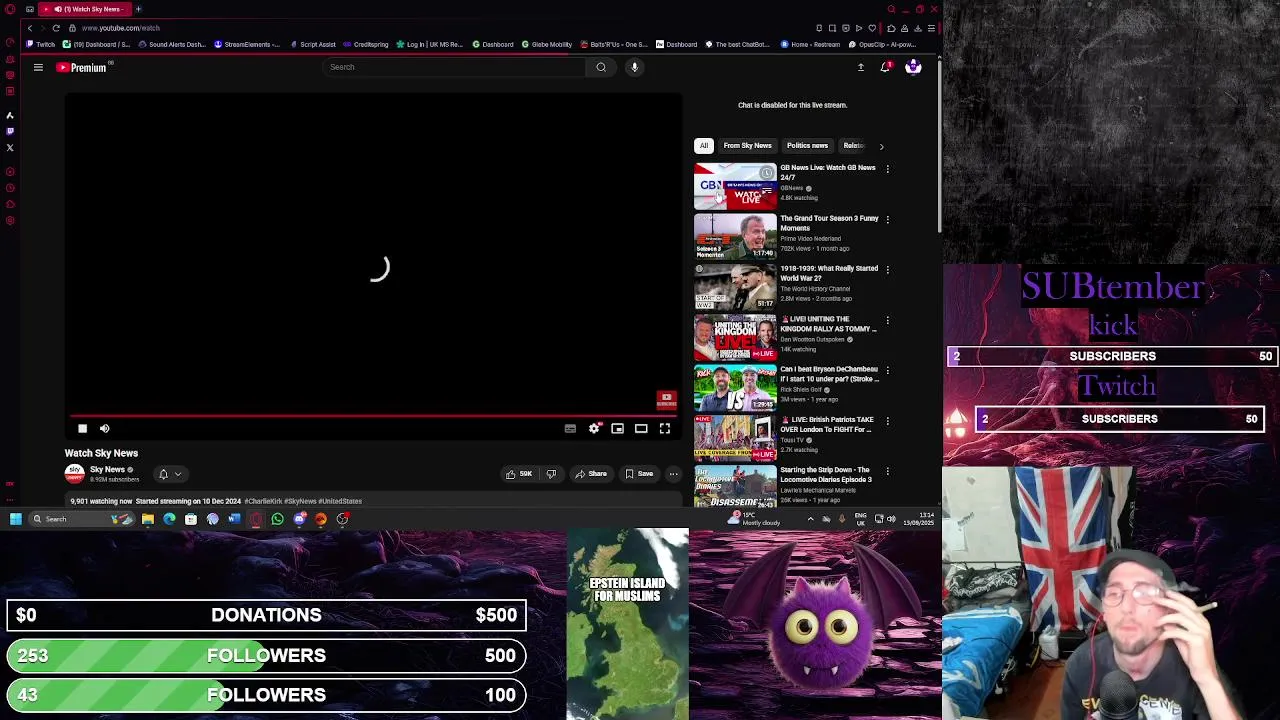
Task: Dislike the Sky News video
Action: pyautogui.click(x=551, y=474)
